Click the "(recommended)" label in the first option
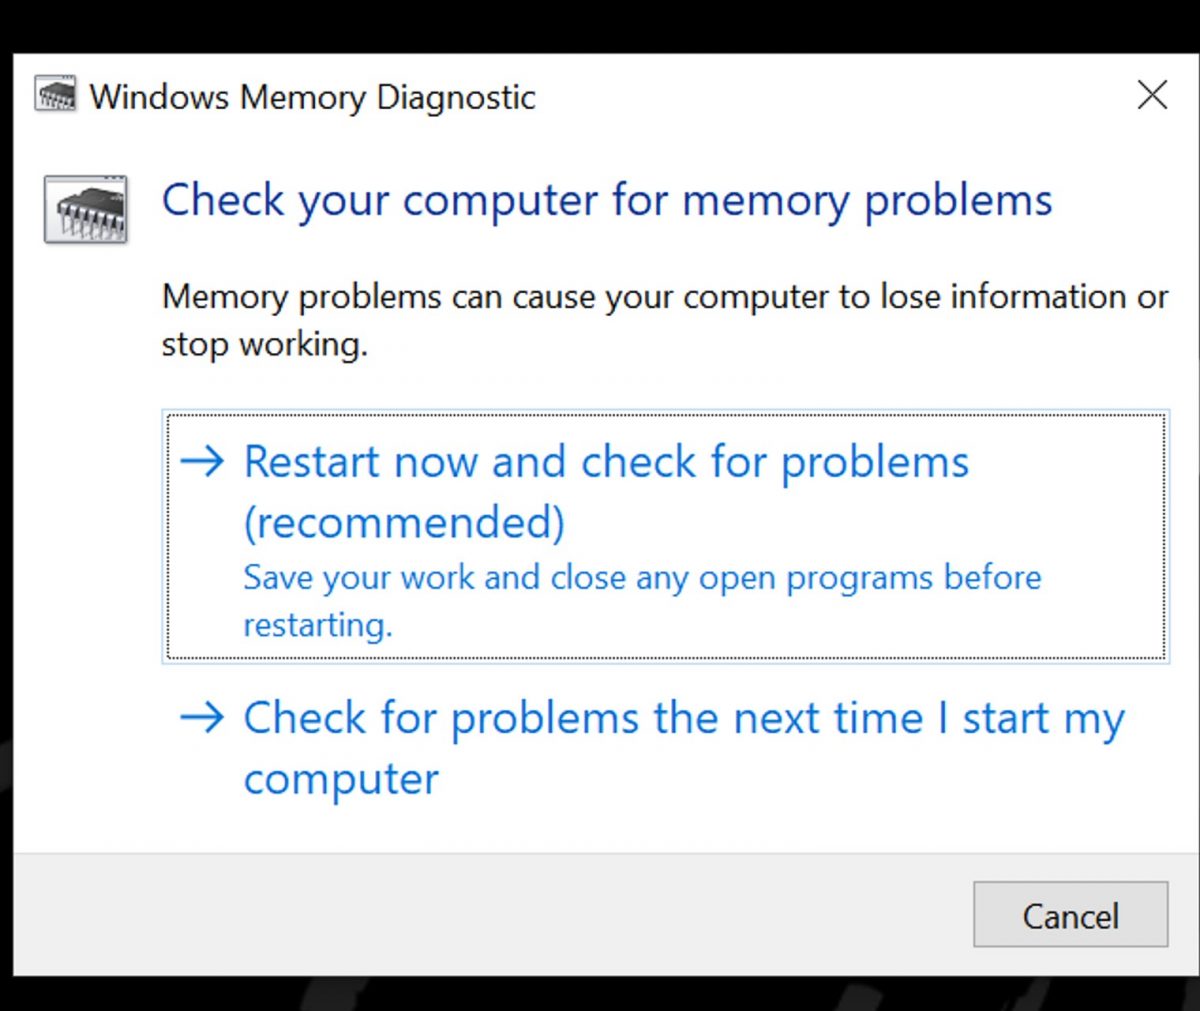 pos(404,523)
